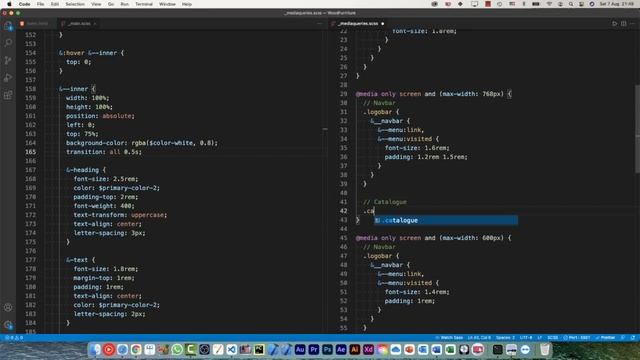The image size is (640, 360).
Task: Click the // Catalogue comment line
Action: click(x=384, y=202)
